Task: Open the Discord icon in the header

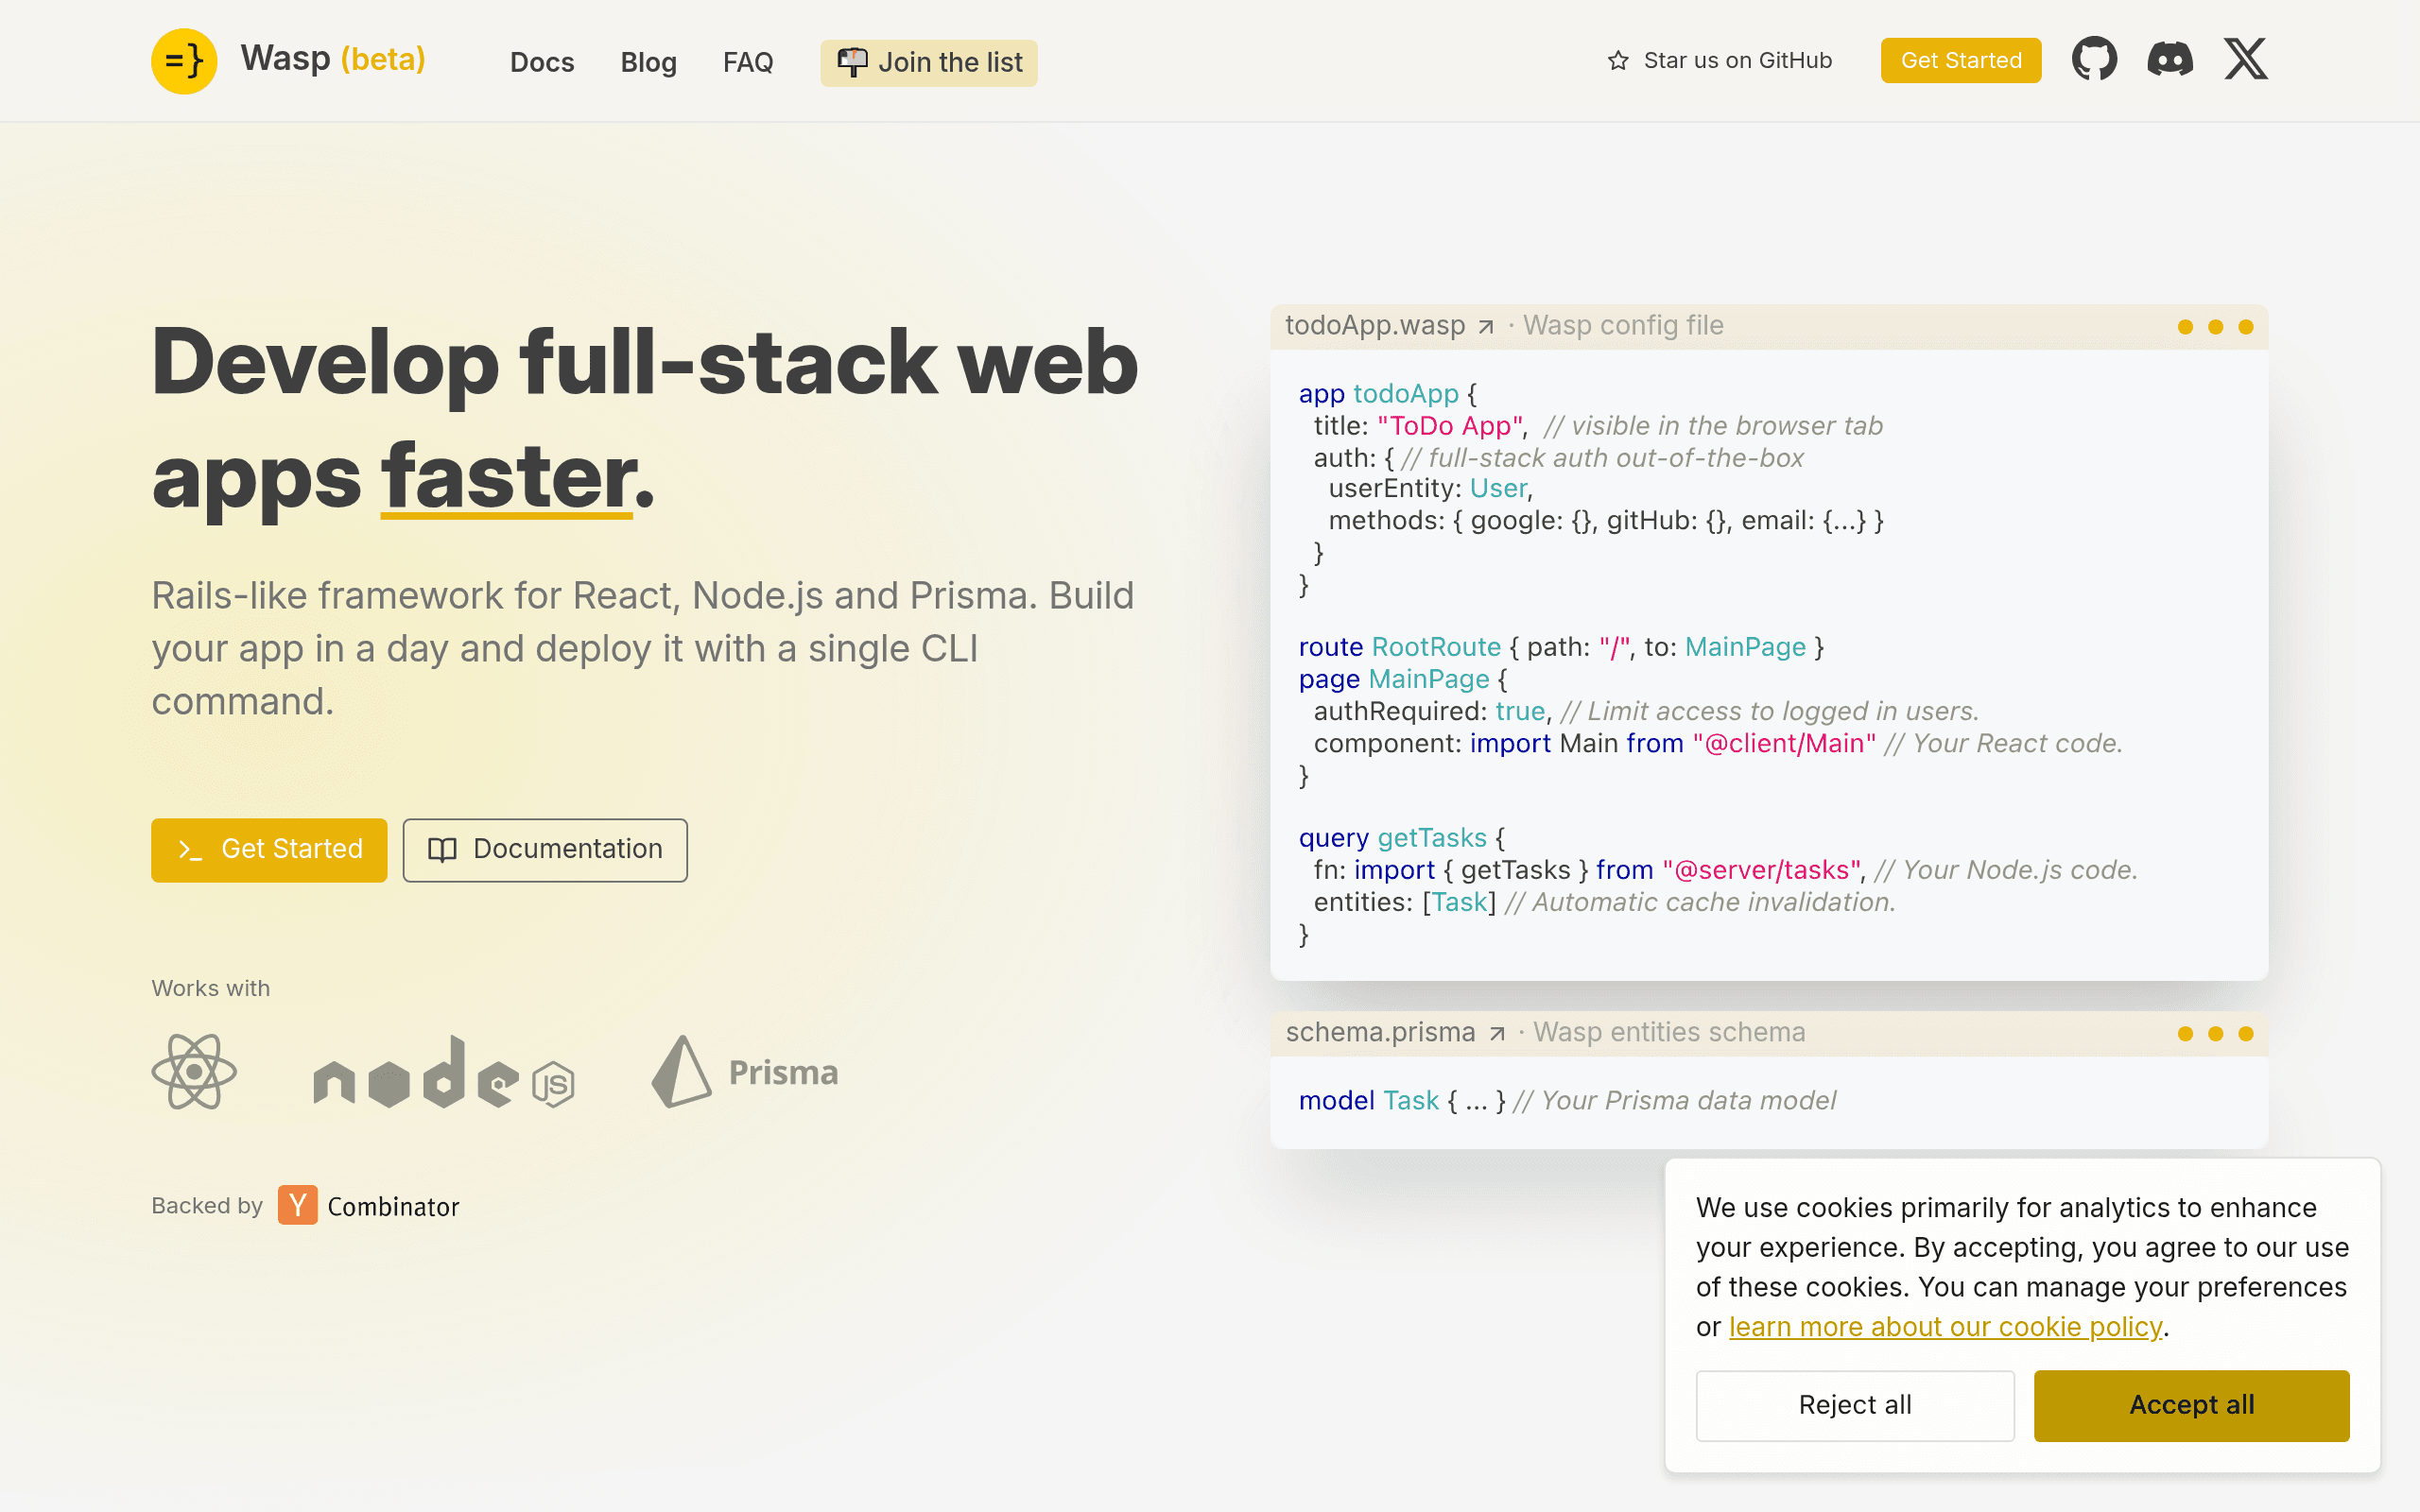Action: click(2170, 59)
